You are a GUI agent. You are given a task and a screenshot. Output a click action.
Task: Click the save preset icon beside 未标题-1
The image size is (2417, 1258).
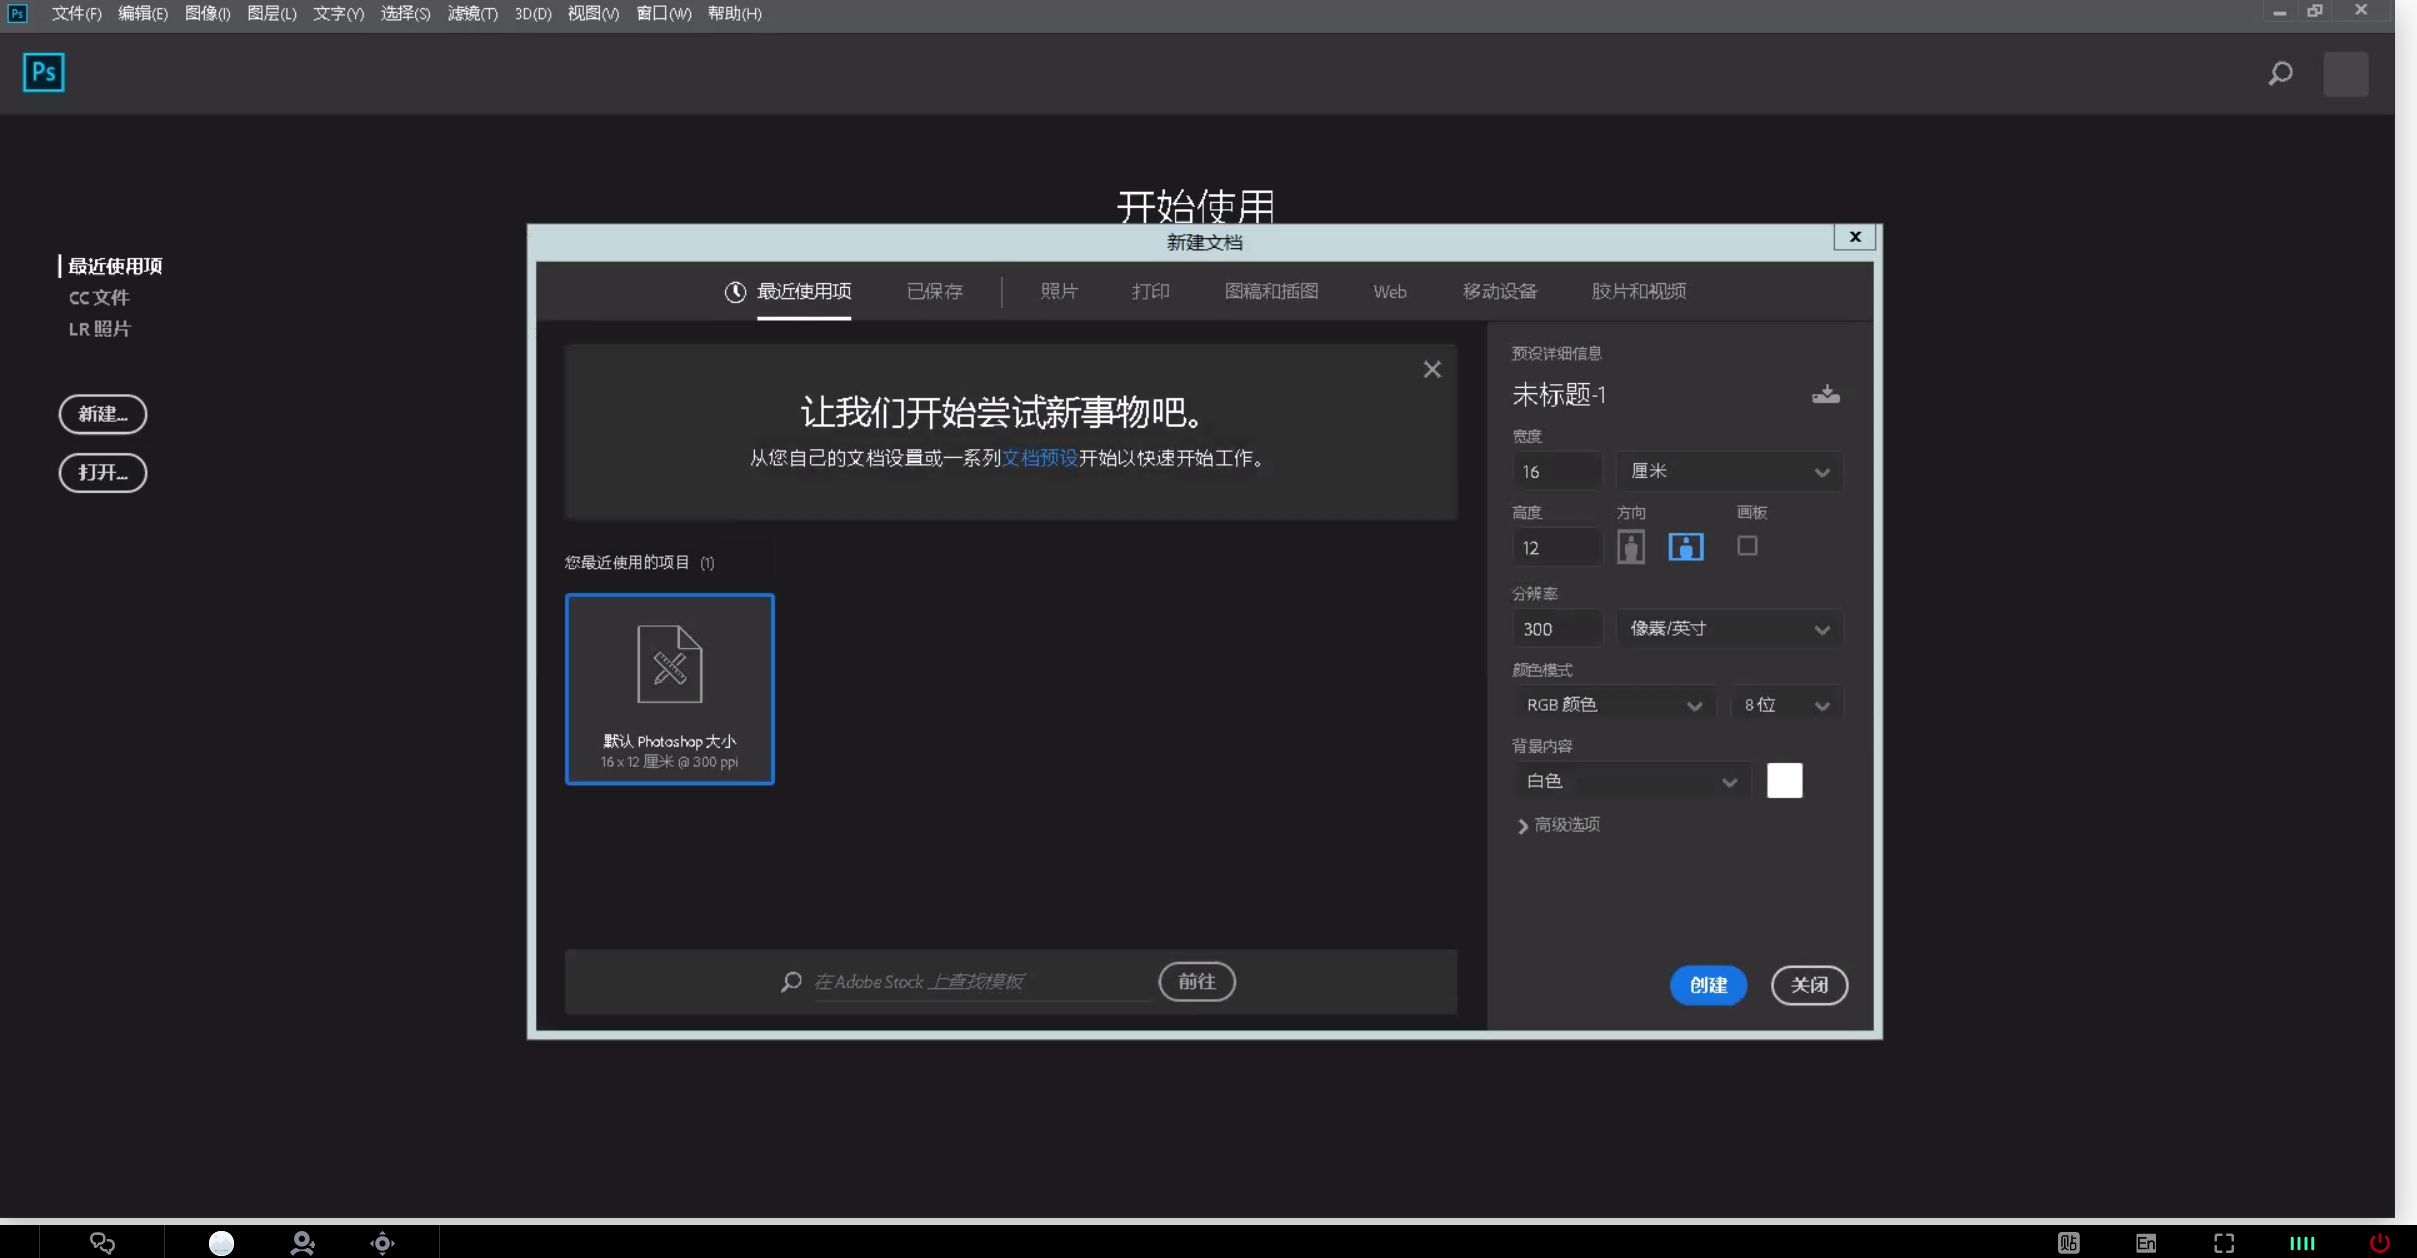[1825, 394]
